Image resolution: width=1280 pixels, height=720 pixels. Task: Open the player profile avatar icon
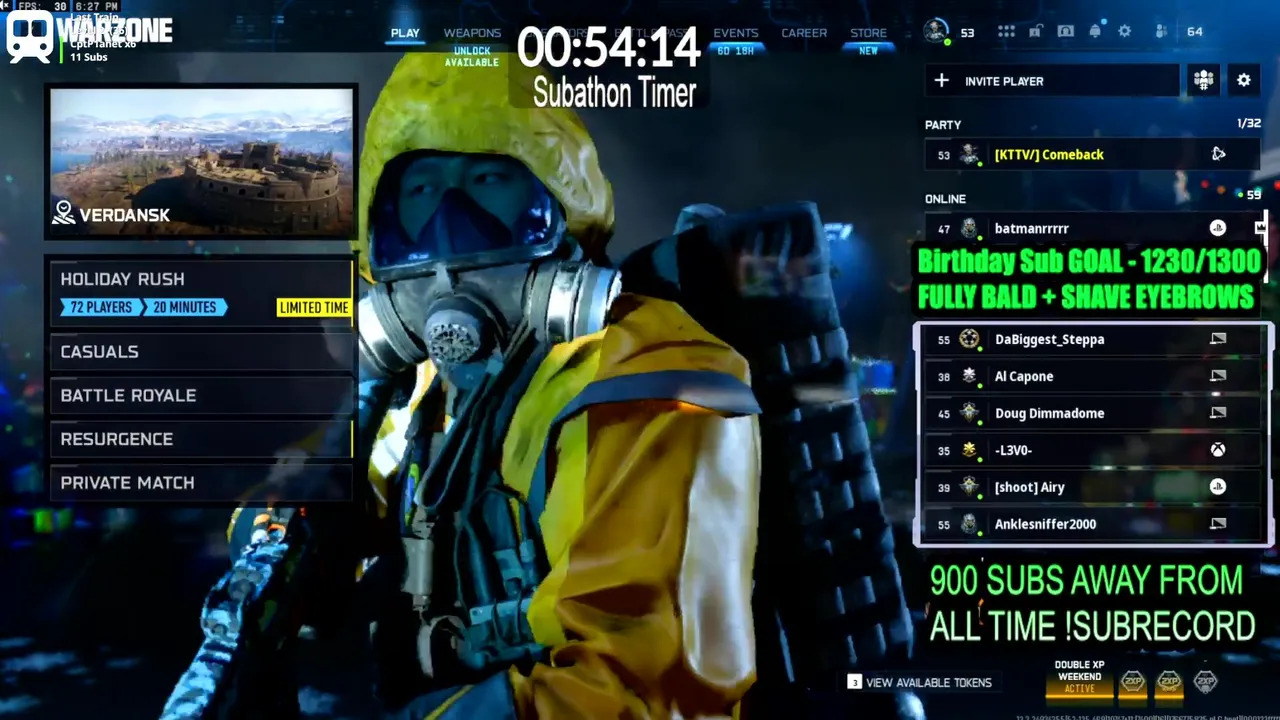(x=936, y=31)
